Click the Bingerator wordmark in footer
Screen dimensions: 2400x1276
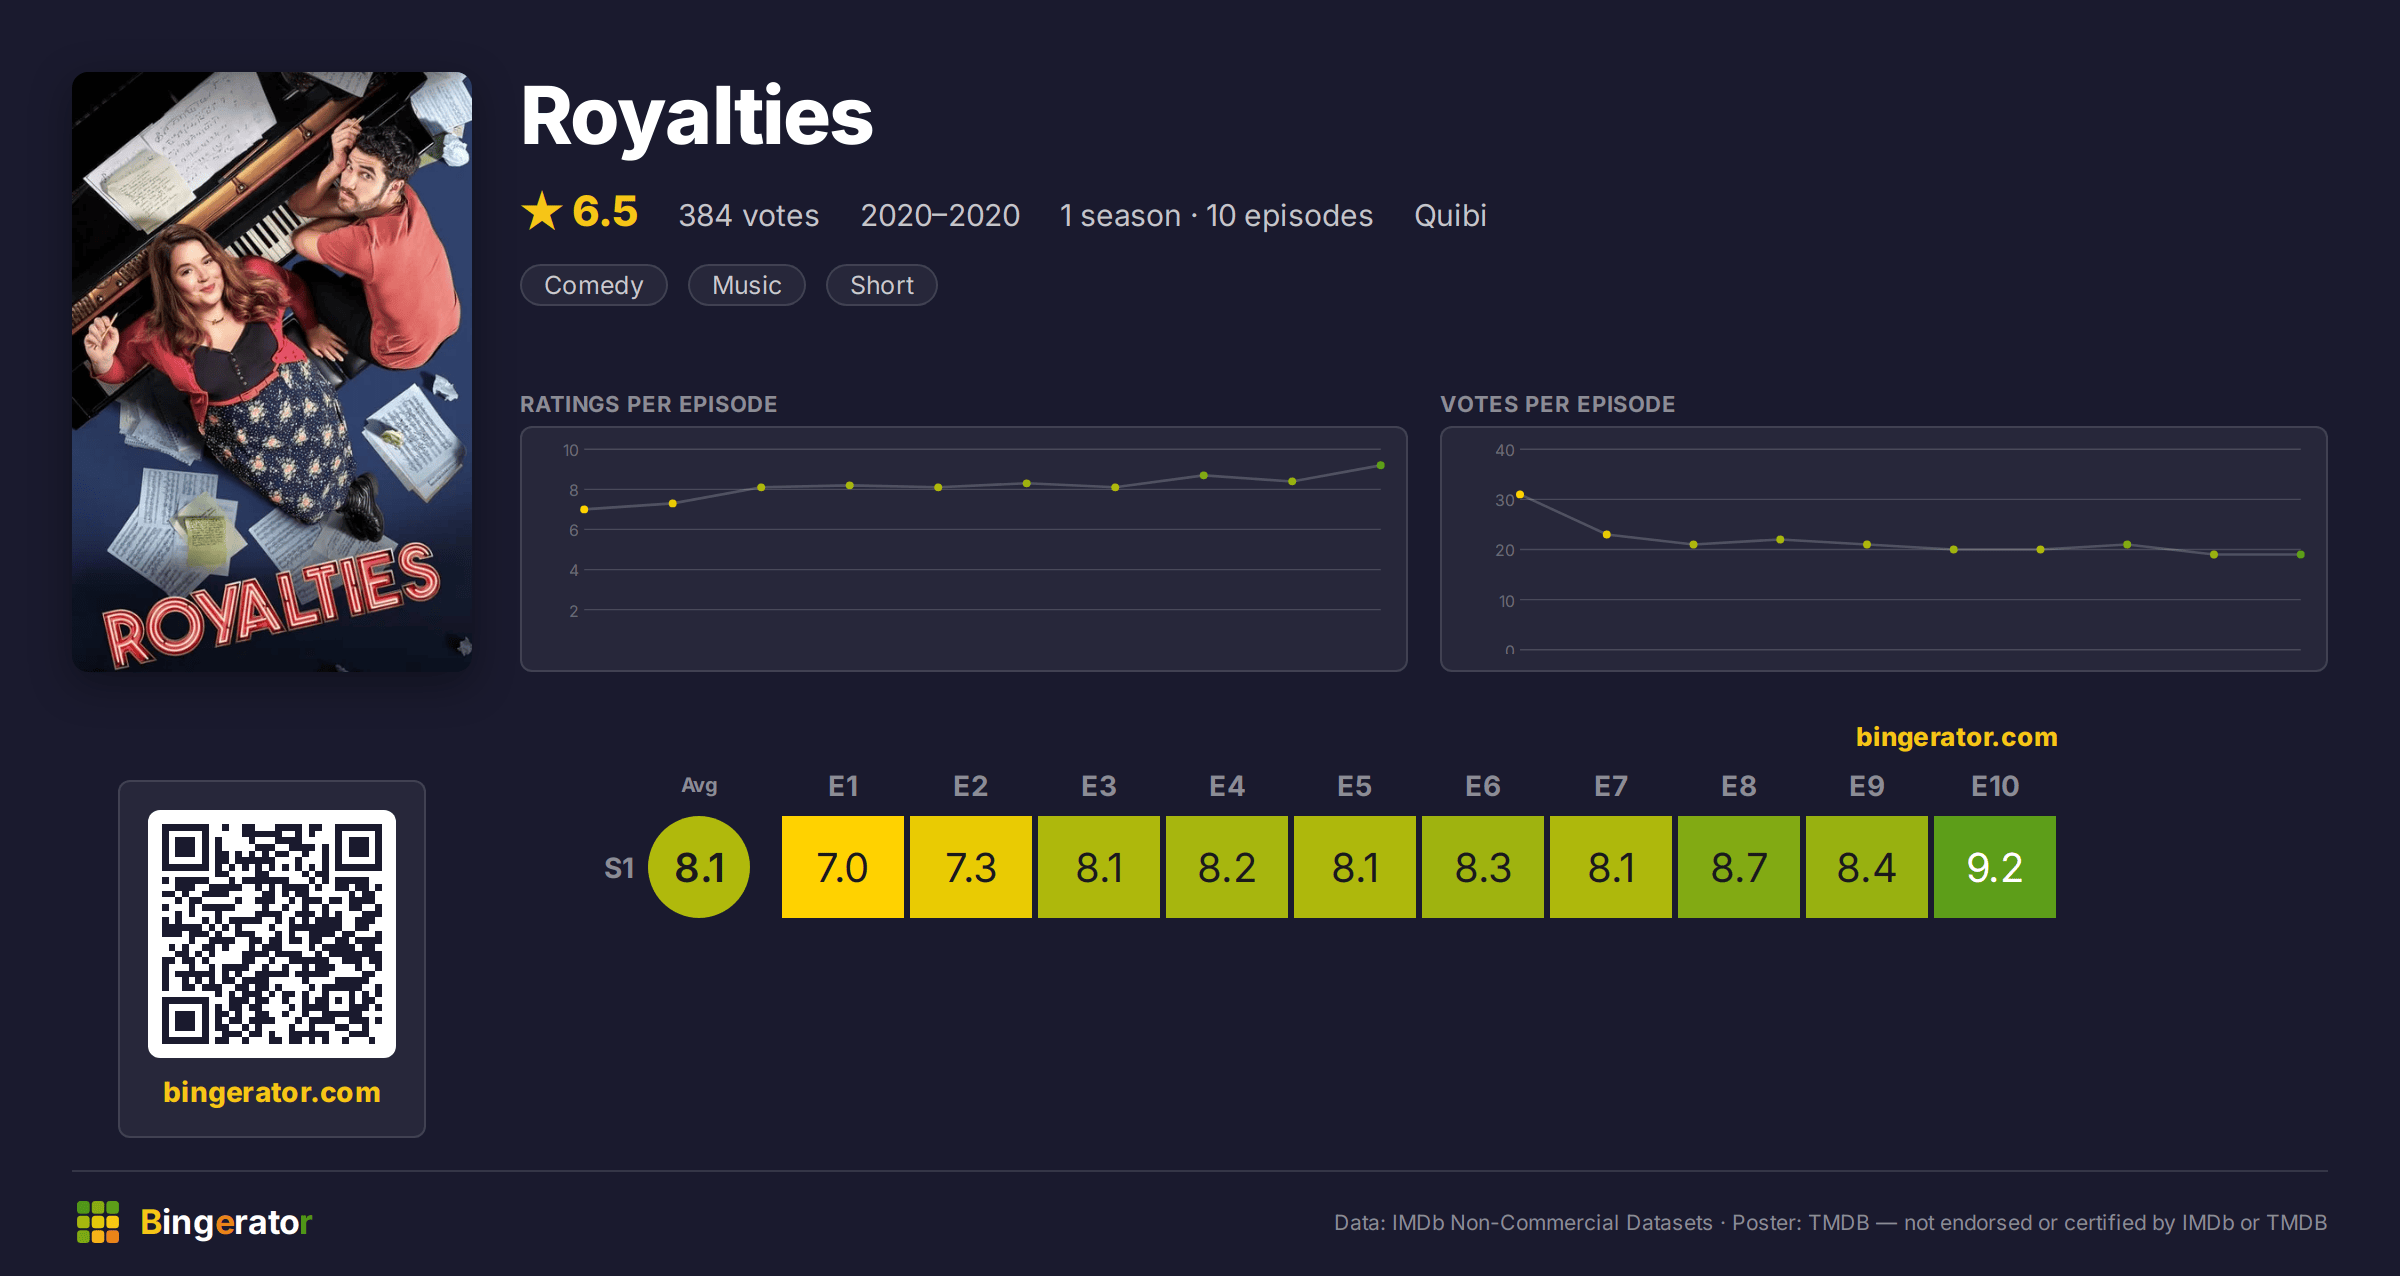(x=226, y=1222)
